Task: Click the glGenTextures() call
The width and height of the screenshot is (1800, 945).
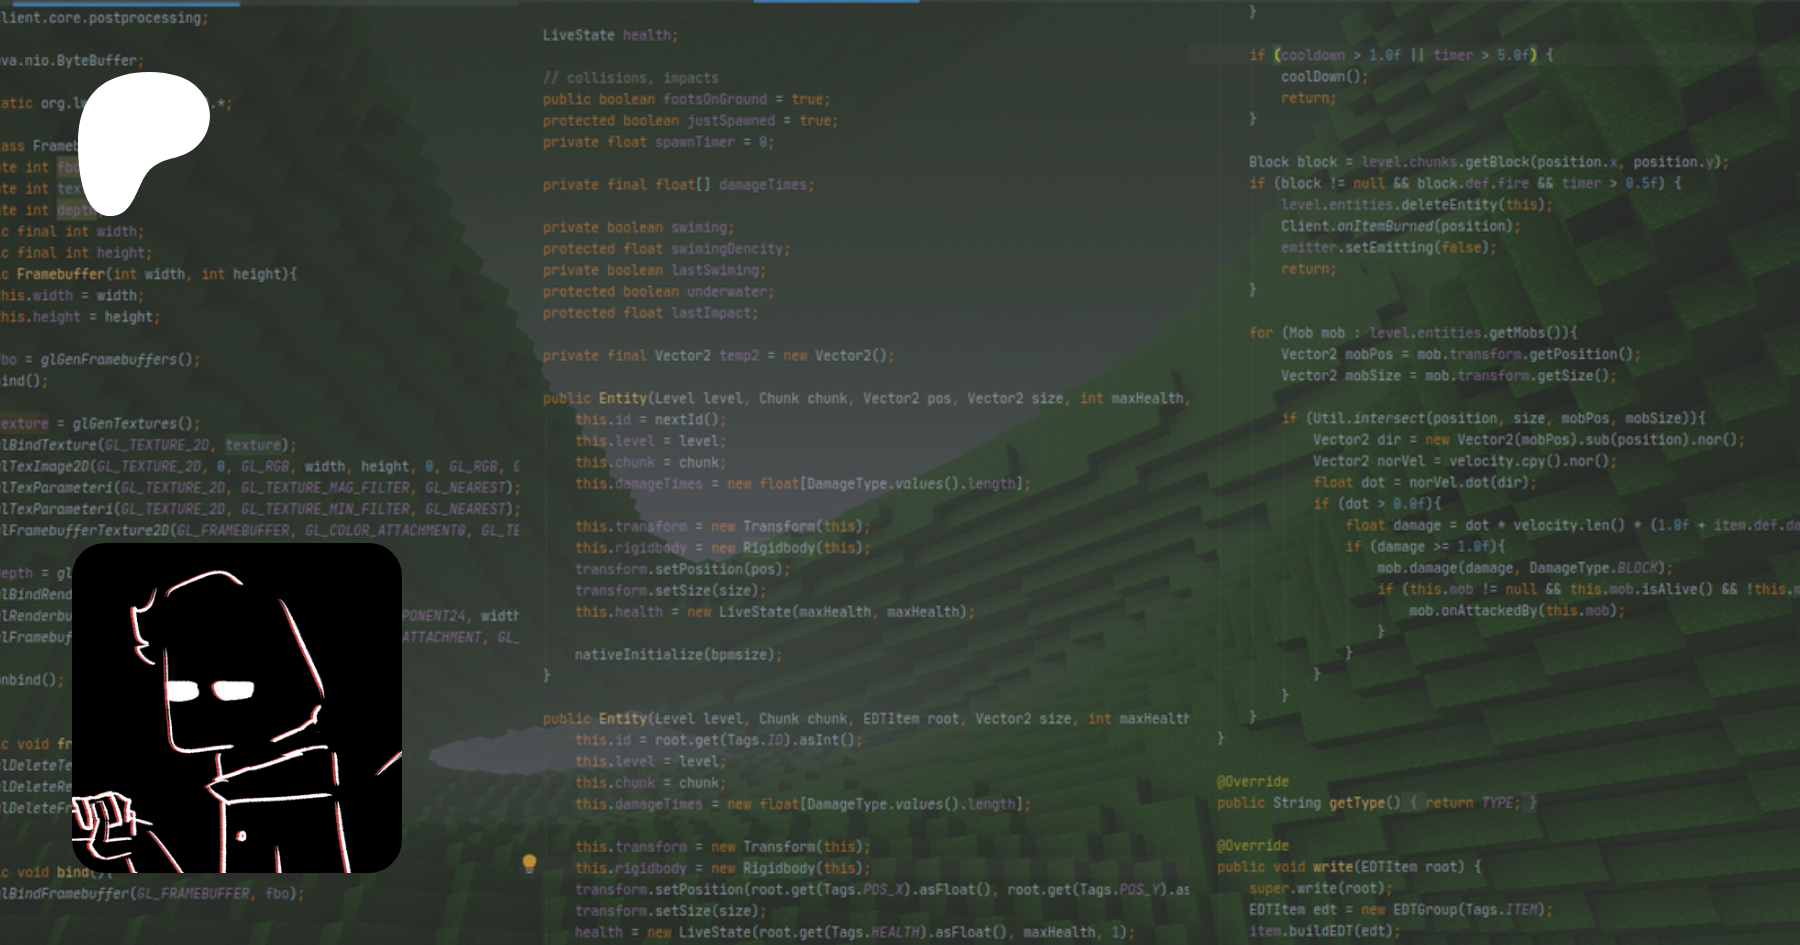Action: [x=136, y=424]
